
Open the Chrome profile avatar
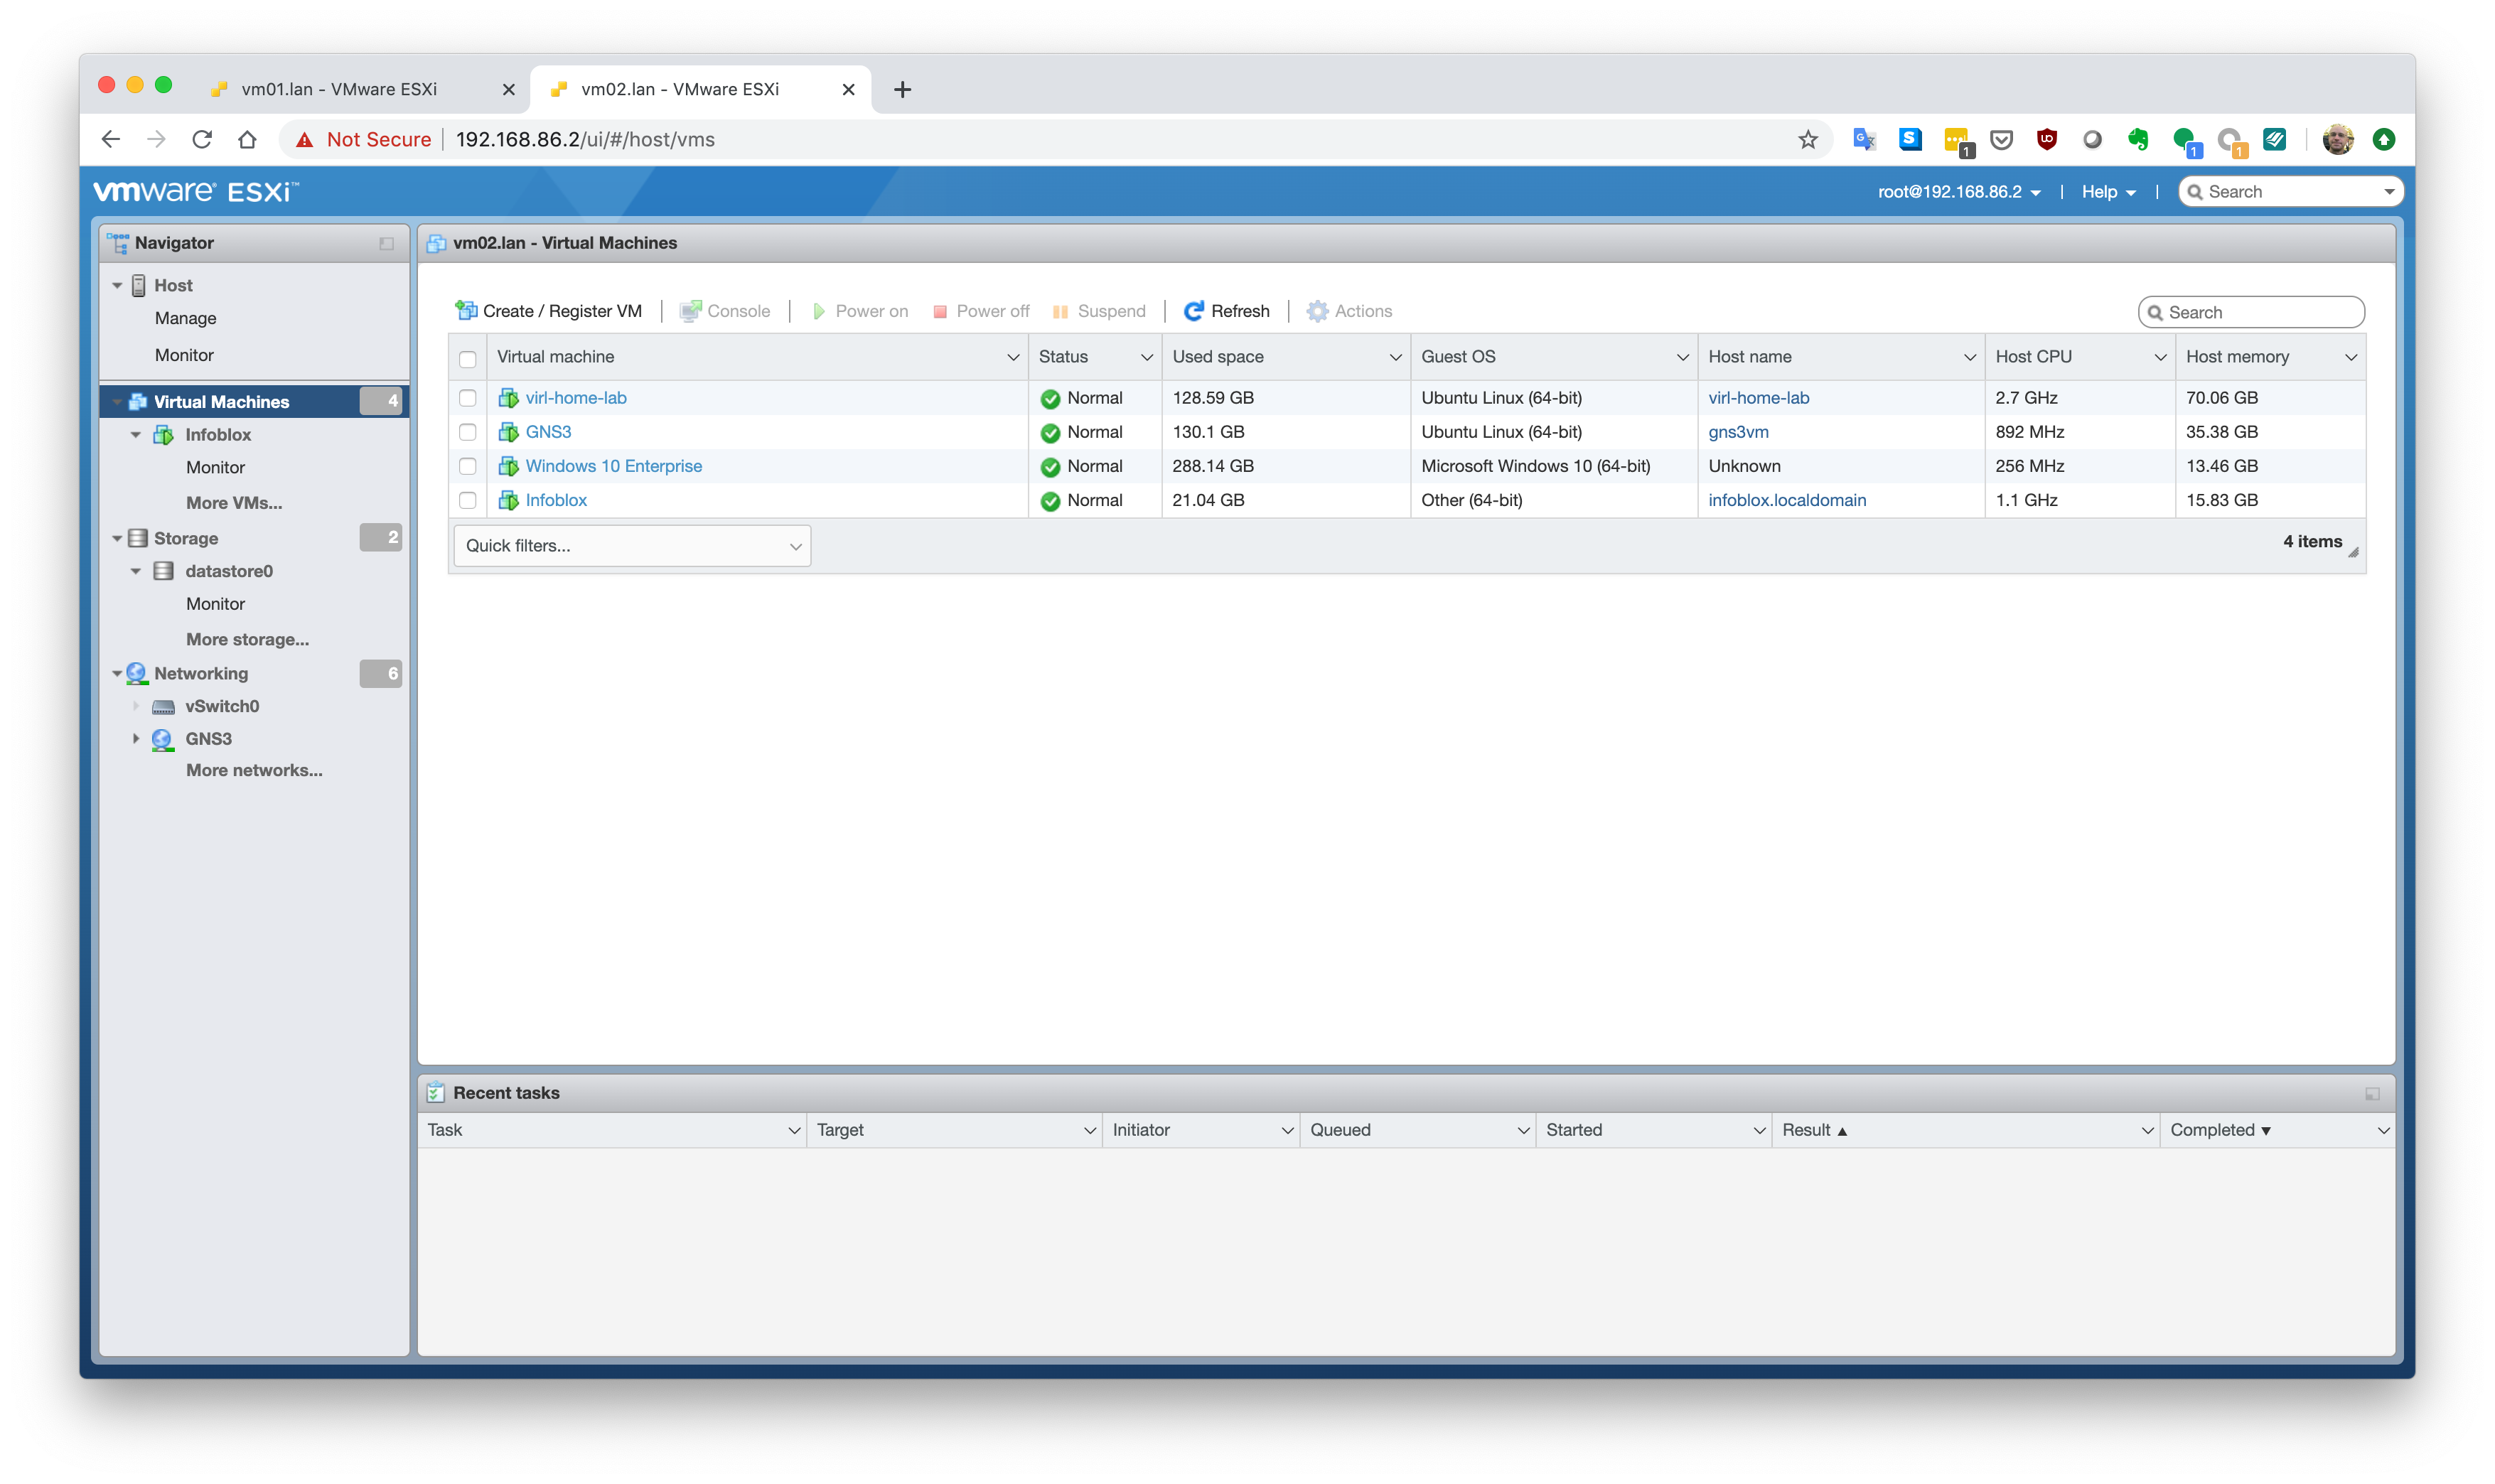pyautogui.click(x=2337, y=139)
